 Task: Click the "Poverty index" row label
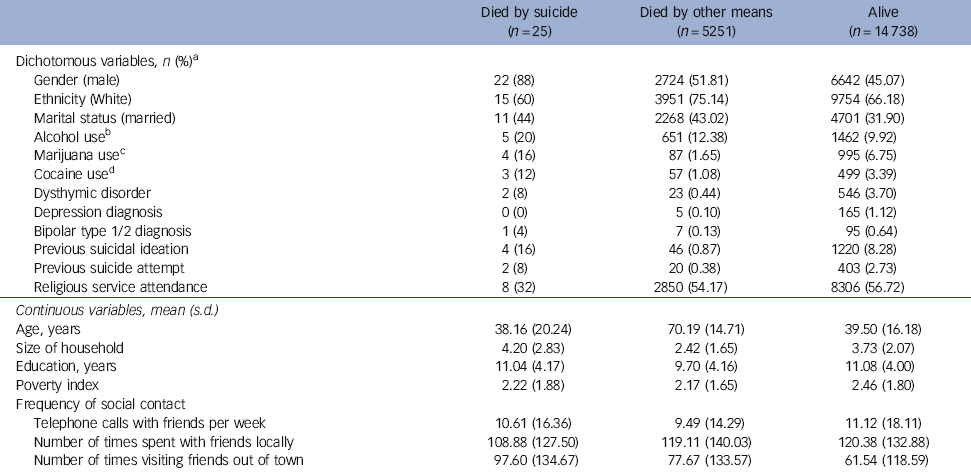tap(56, 386)
